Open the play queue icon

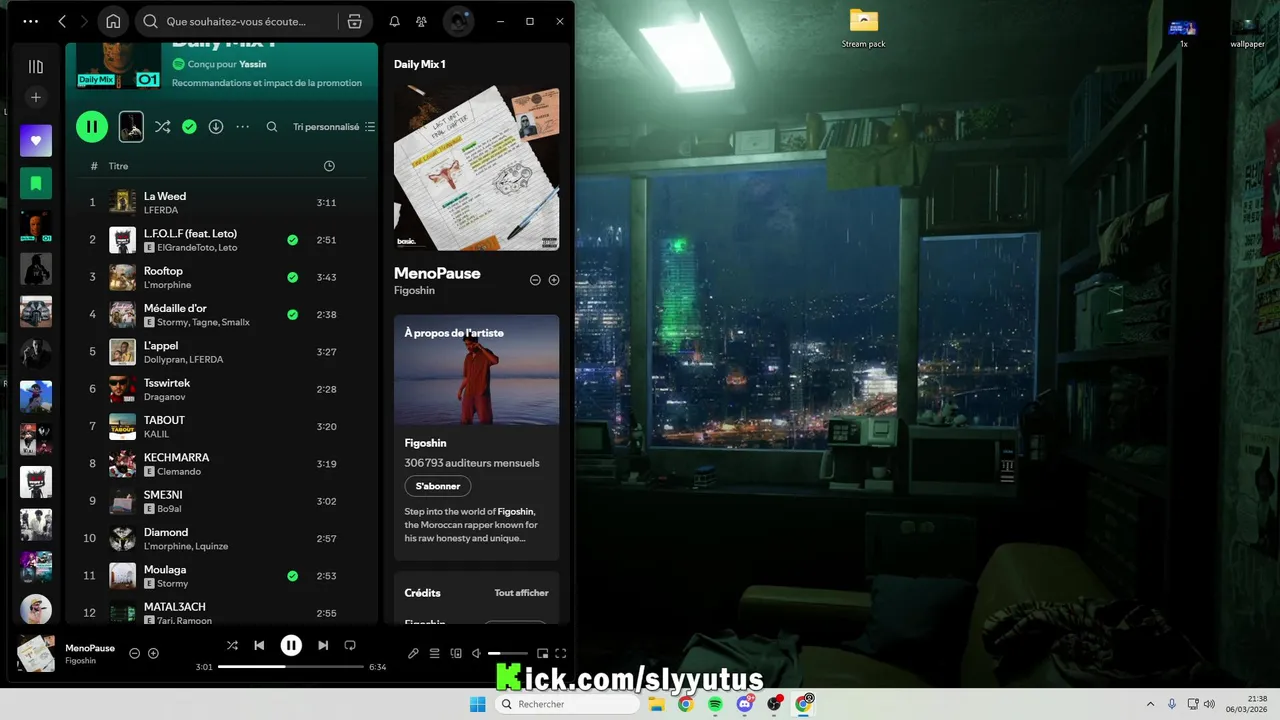click(x=434, y=653)
